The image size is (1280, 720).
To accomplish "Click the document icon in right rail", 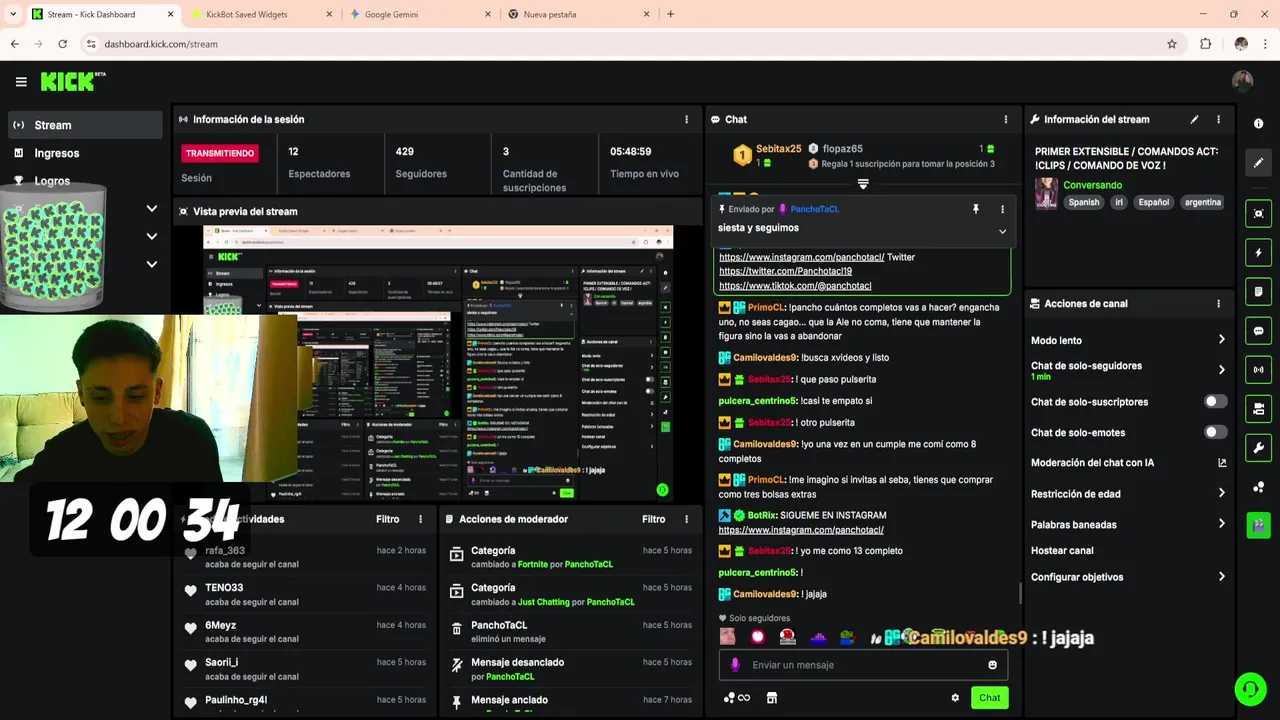I will pos(1258,292).
